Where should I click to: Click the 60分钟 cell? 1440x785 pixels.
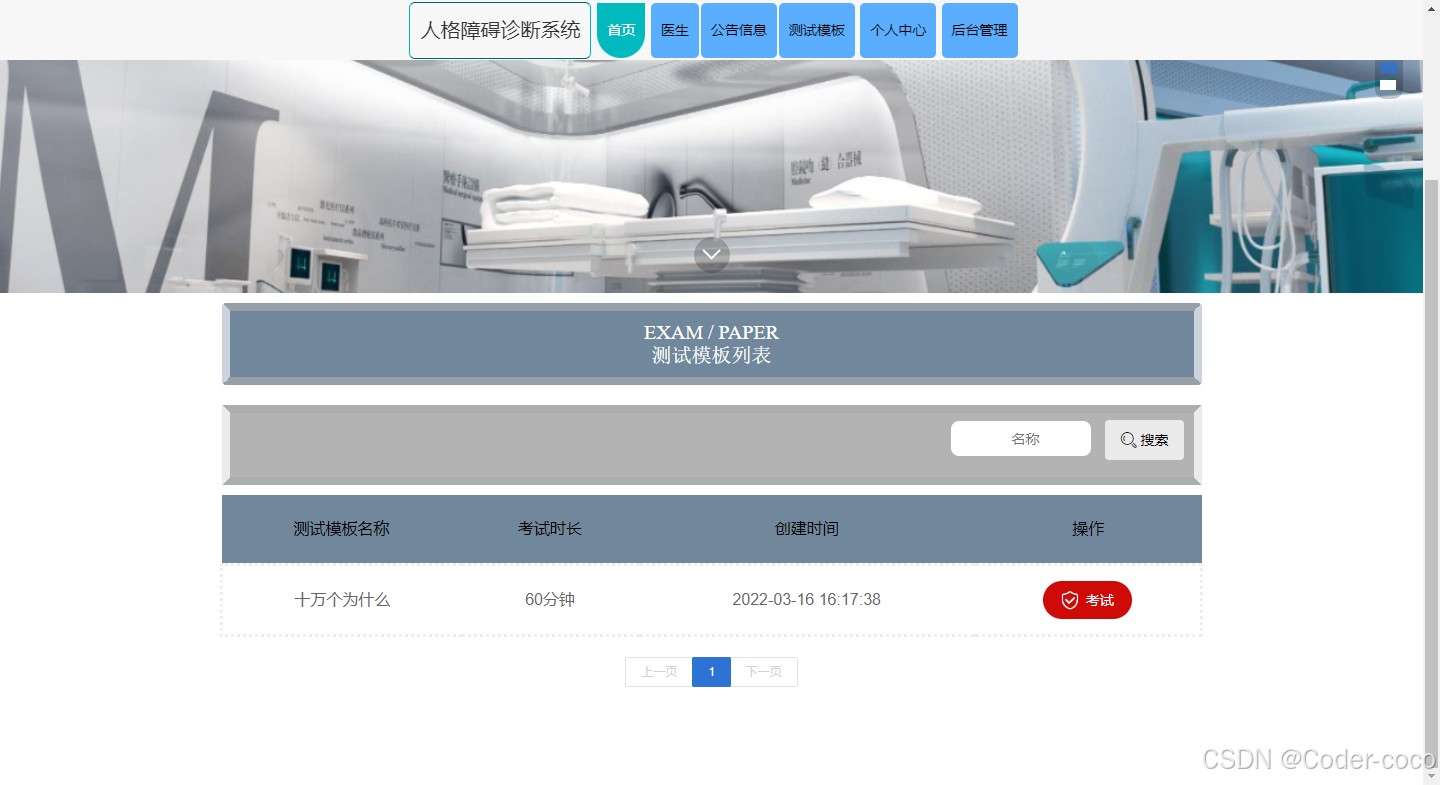click(x=550, y=600)
